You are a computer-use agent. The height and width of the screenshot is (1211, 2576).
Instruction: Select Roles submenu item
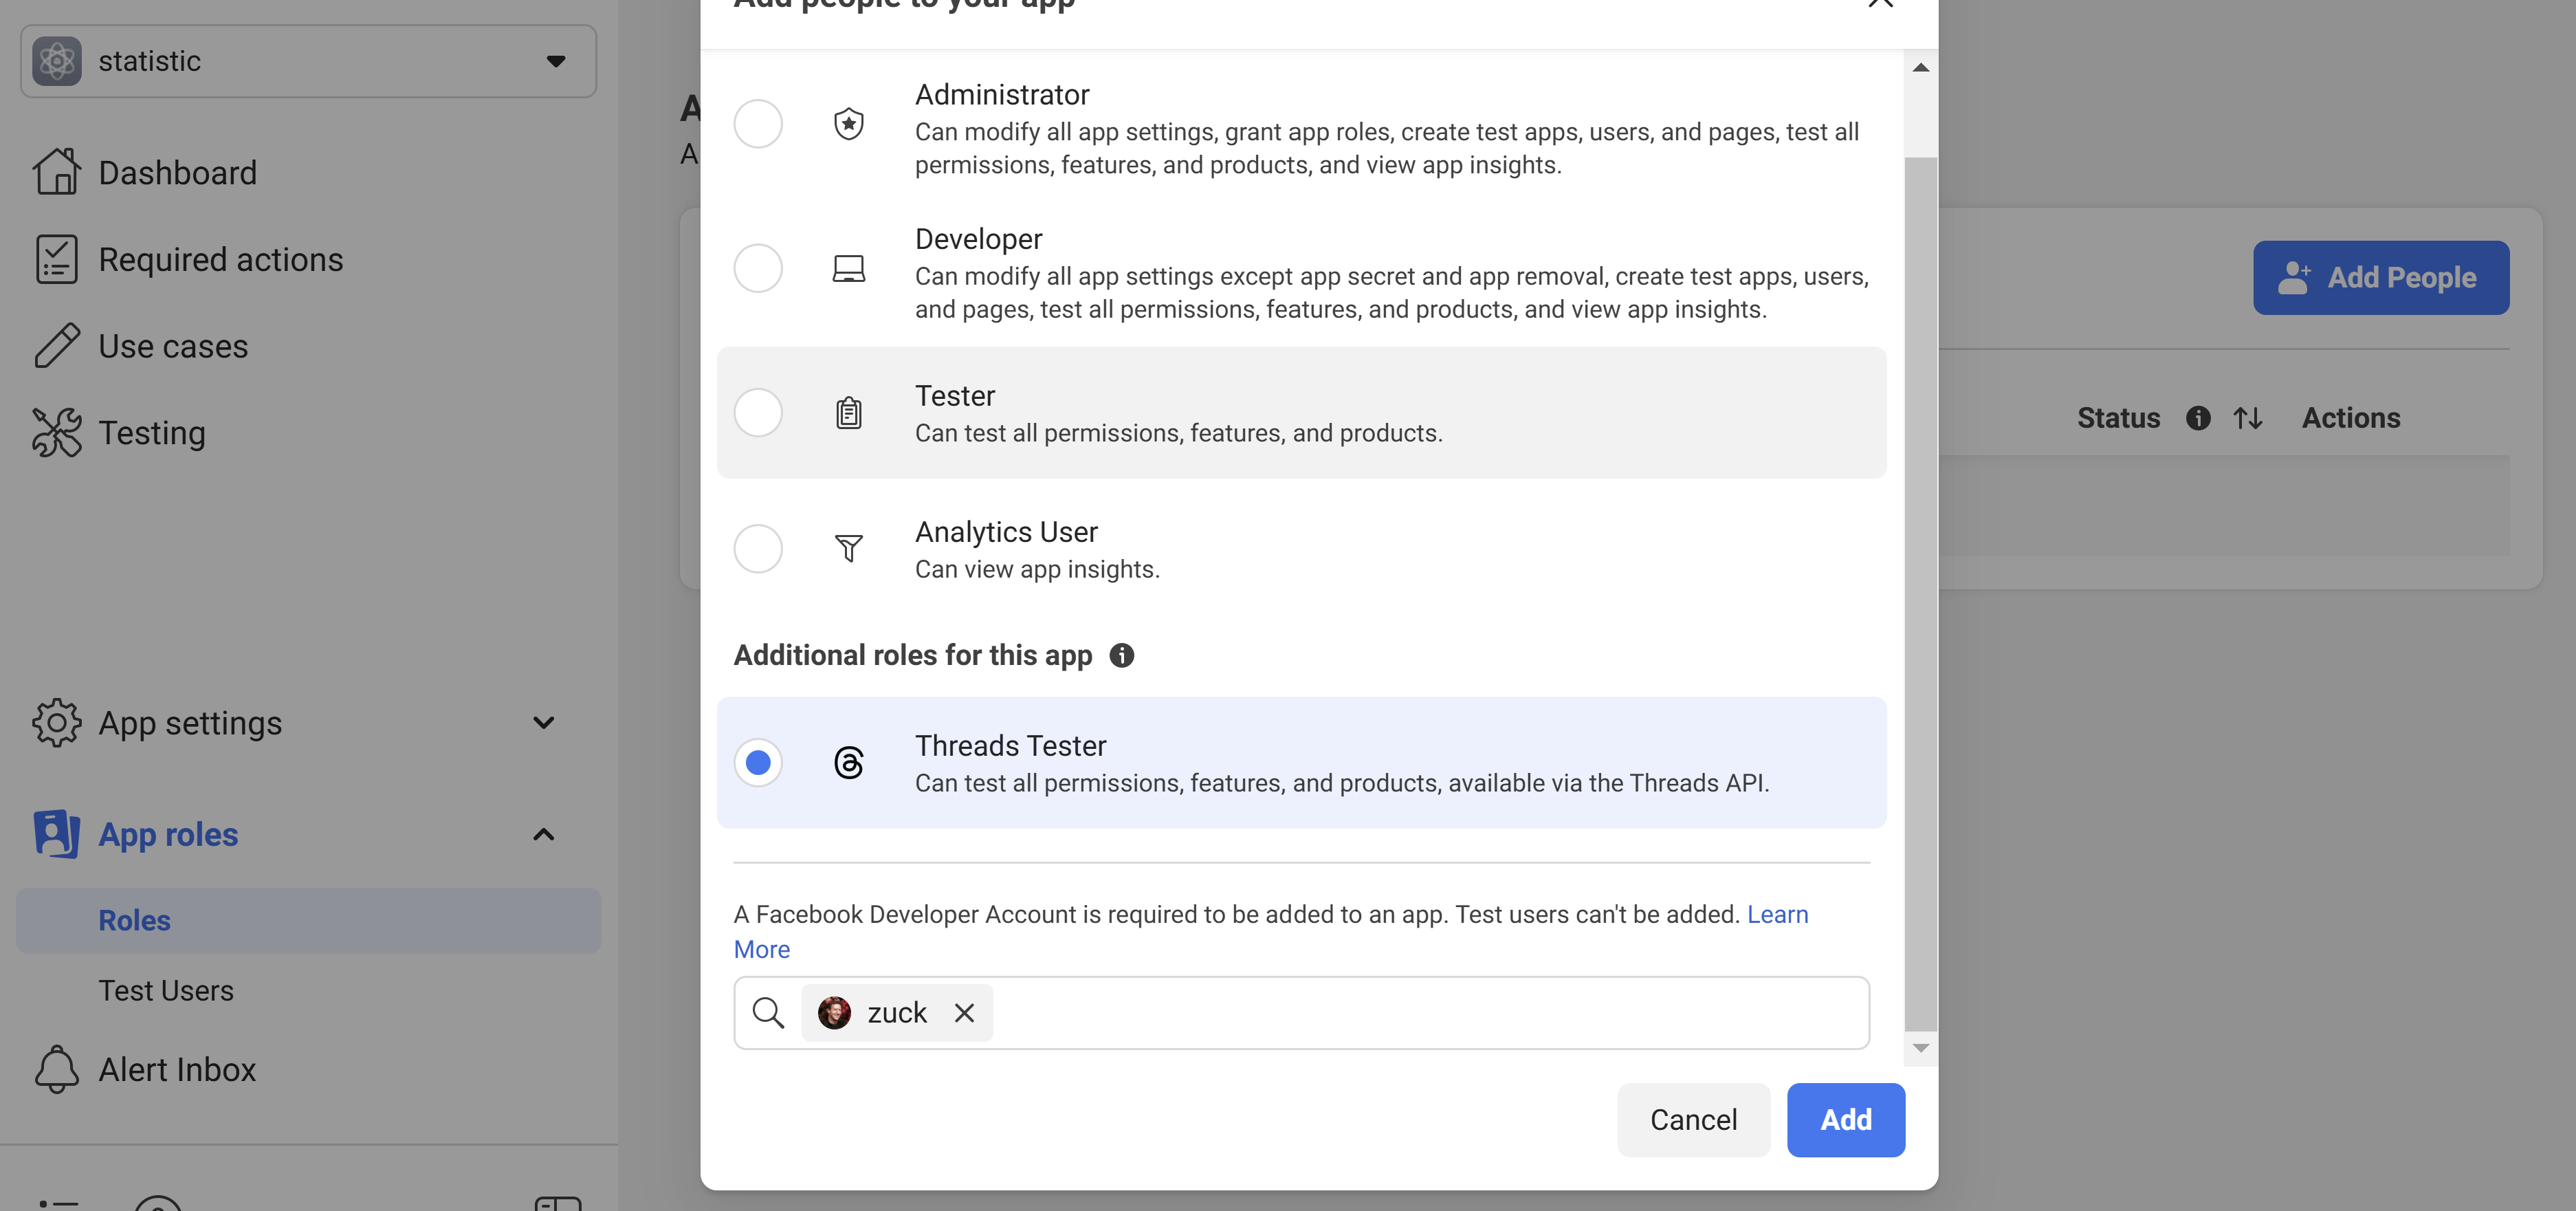[x=308, y=921]
